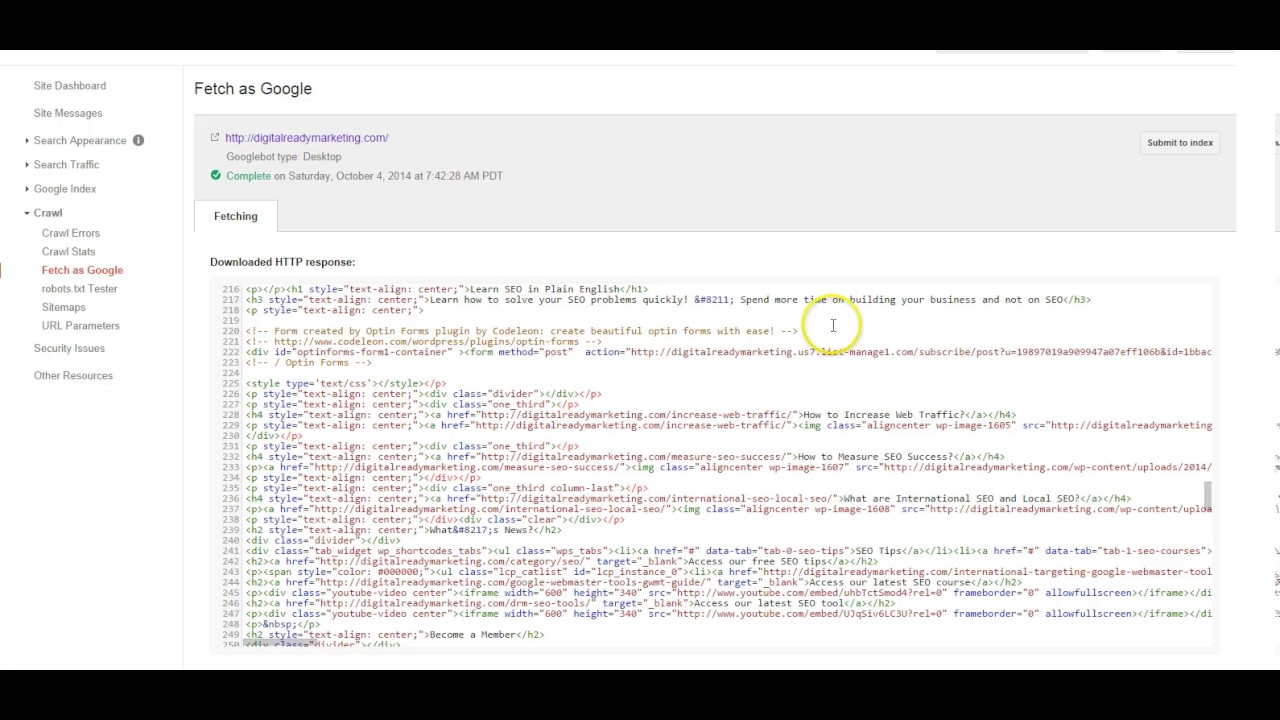Screen dimensions: 1280x720
Task: Open Crawl Errors page
Action: tap(71, 233)
